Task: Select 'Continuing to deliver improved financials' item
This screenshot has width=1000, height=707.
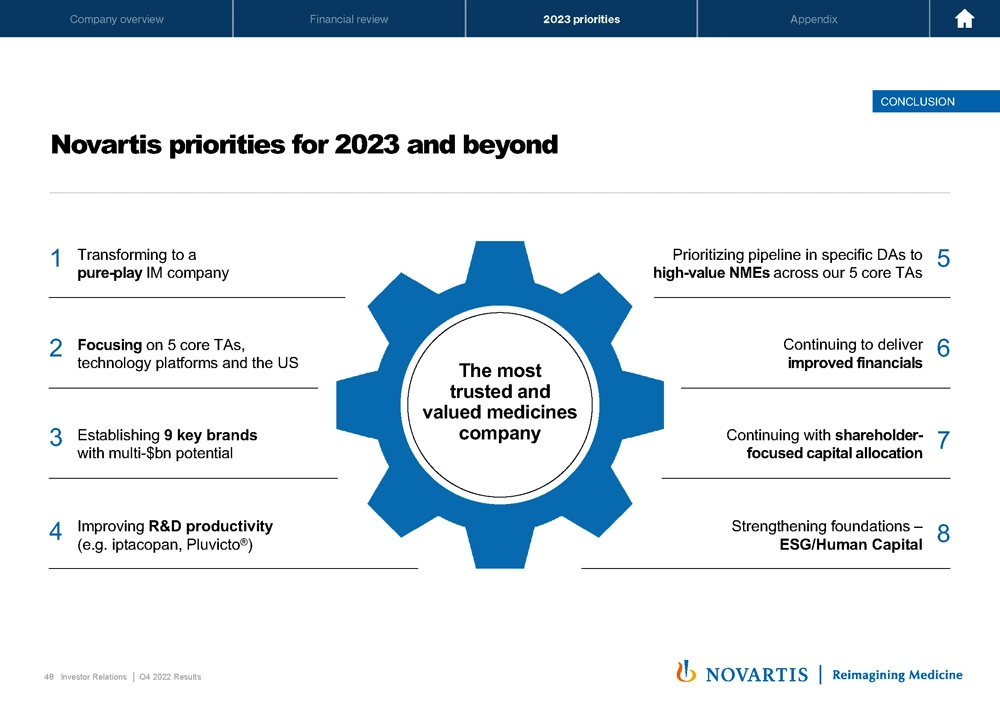Action: coord(854,354)
